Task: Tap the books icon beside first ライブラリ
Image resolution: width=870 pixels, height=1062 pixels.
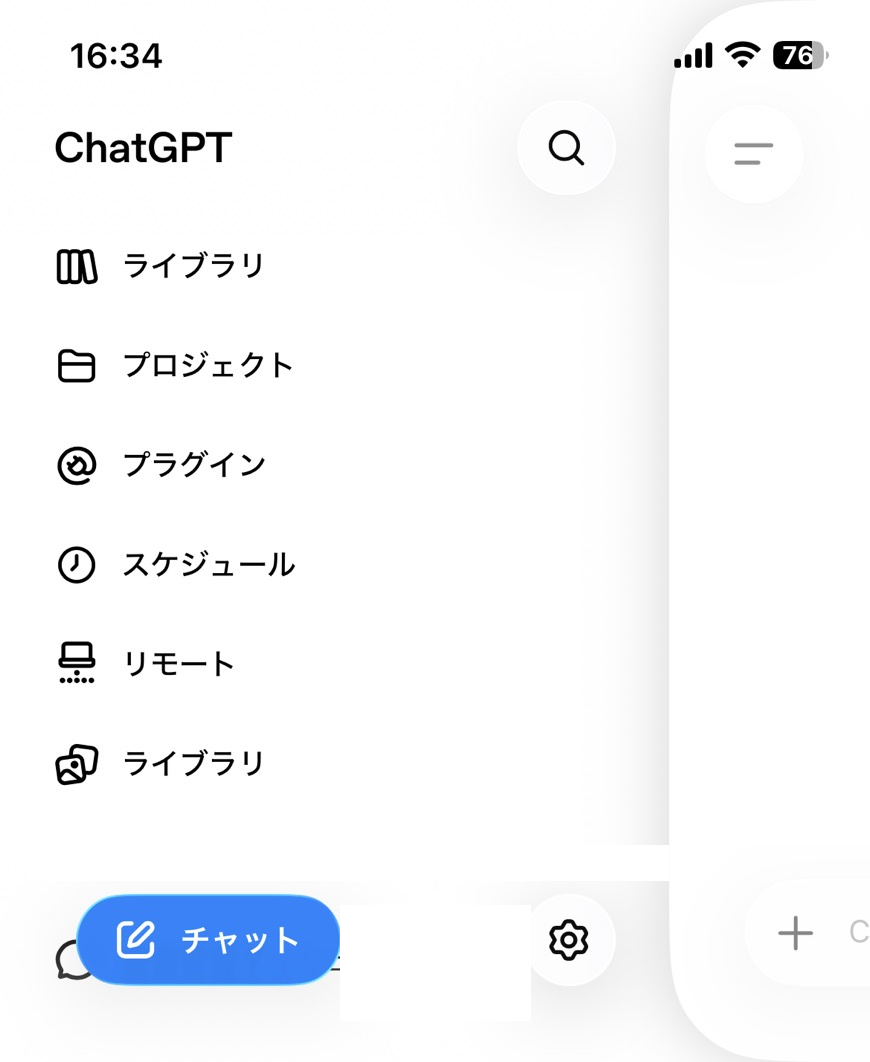Action: click(77, 266)
